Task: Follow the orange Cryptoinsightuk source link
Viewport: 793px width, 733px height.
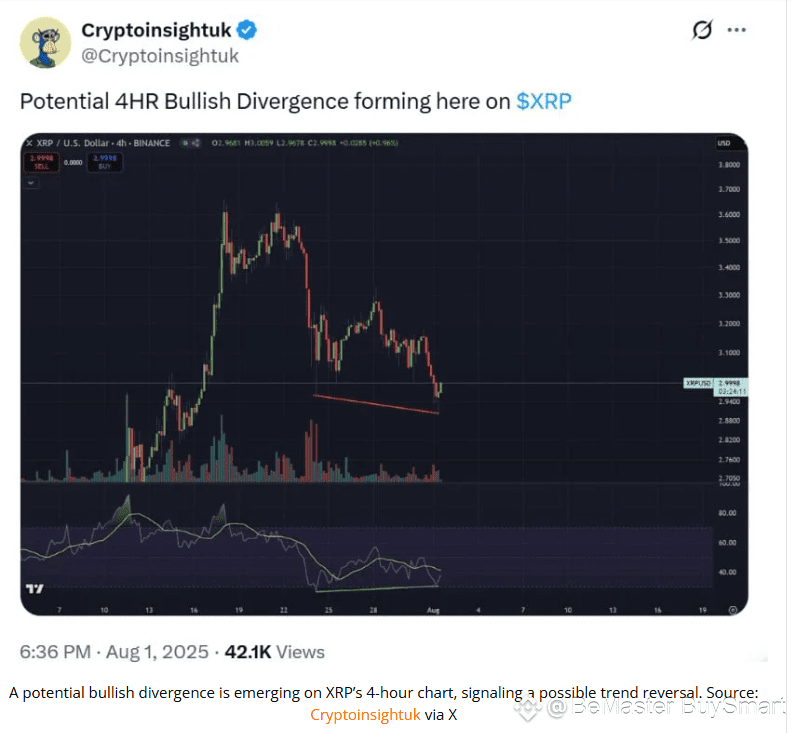Action: (x=365, y=715)
